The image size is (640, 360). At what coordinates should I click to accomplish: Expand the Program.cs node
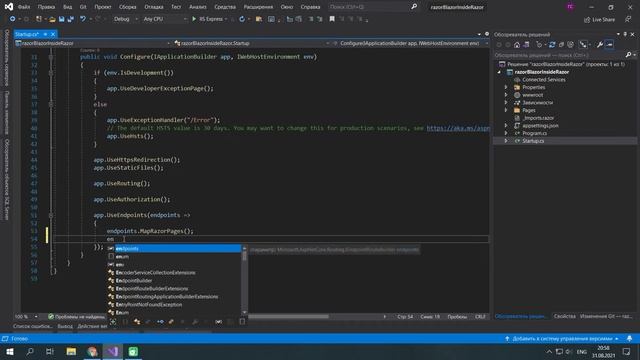[x=506, y=133]
